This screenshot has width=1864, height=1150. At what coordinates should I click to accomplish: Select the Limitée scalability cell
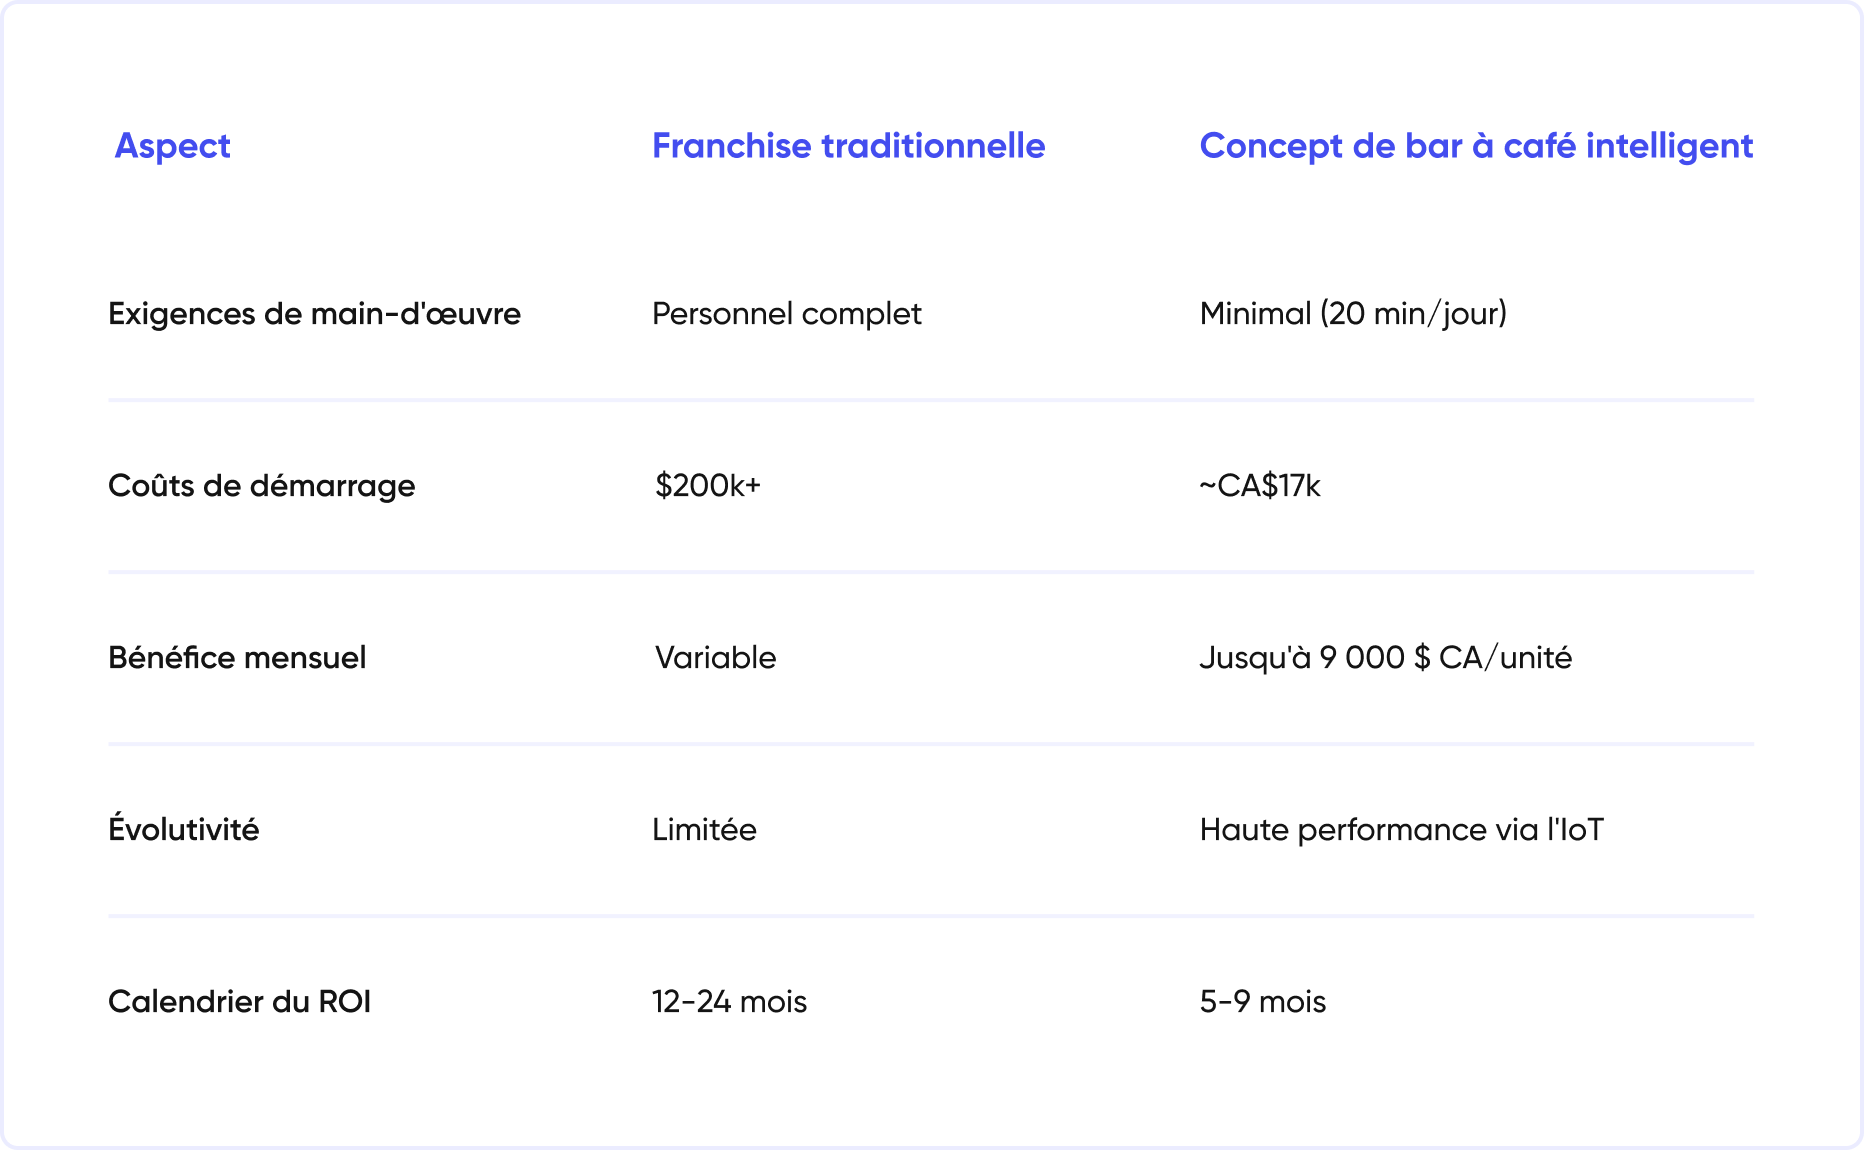[x=704, y=830]
